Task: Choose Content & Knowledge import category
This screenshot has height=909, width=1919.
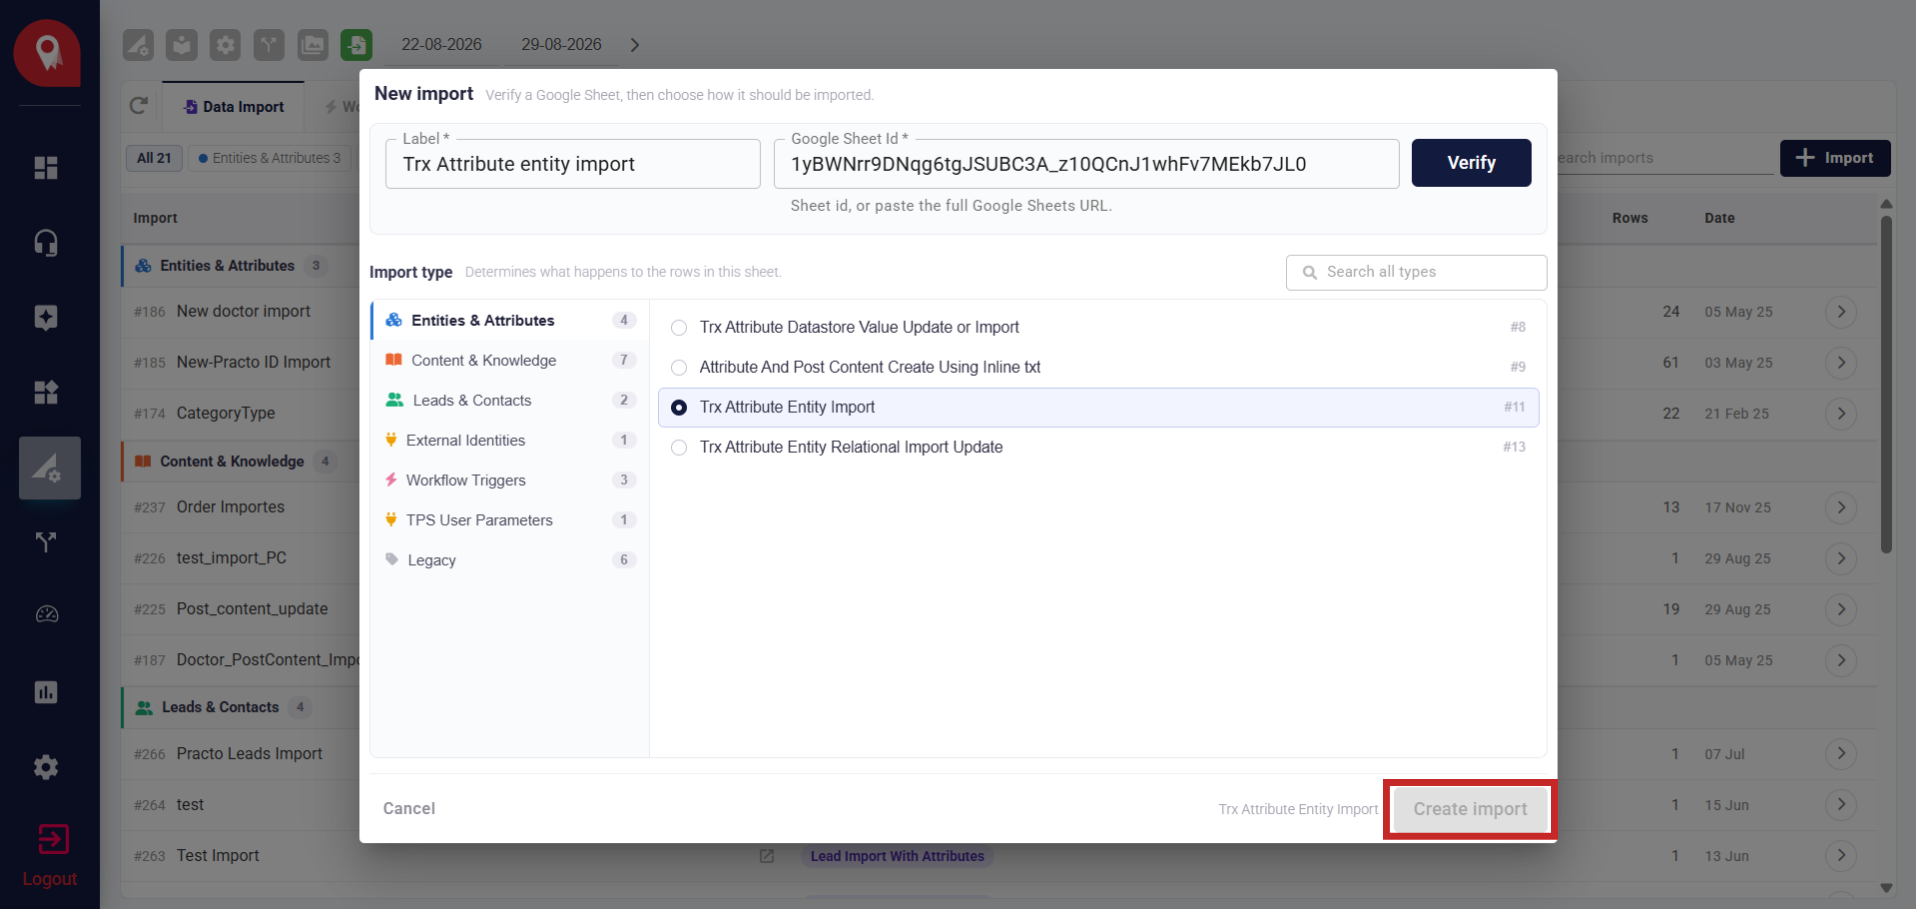Action: 510,360
